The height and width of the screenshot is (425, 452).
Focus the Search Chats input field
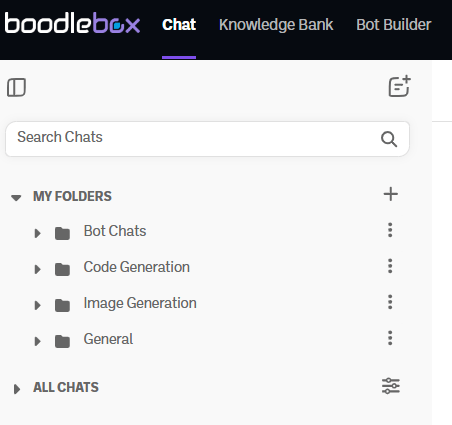207,139
